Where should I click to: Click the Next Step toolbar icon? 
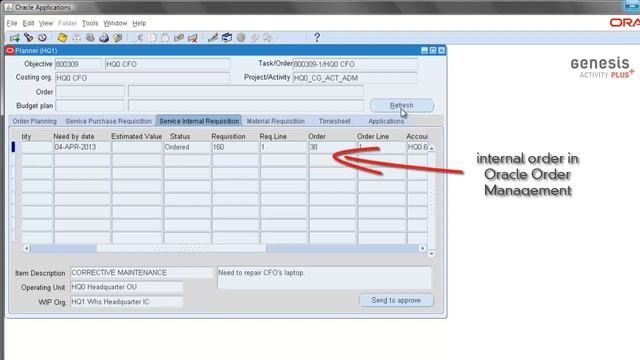(76, 38)
